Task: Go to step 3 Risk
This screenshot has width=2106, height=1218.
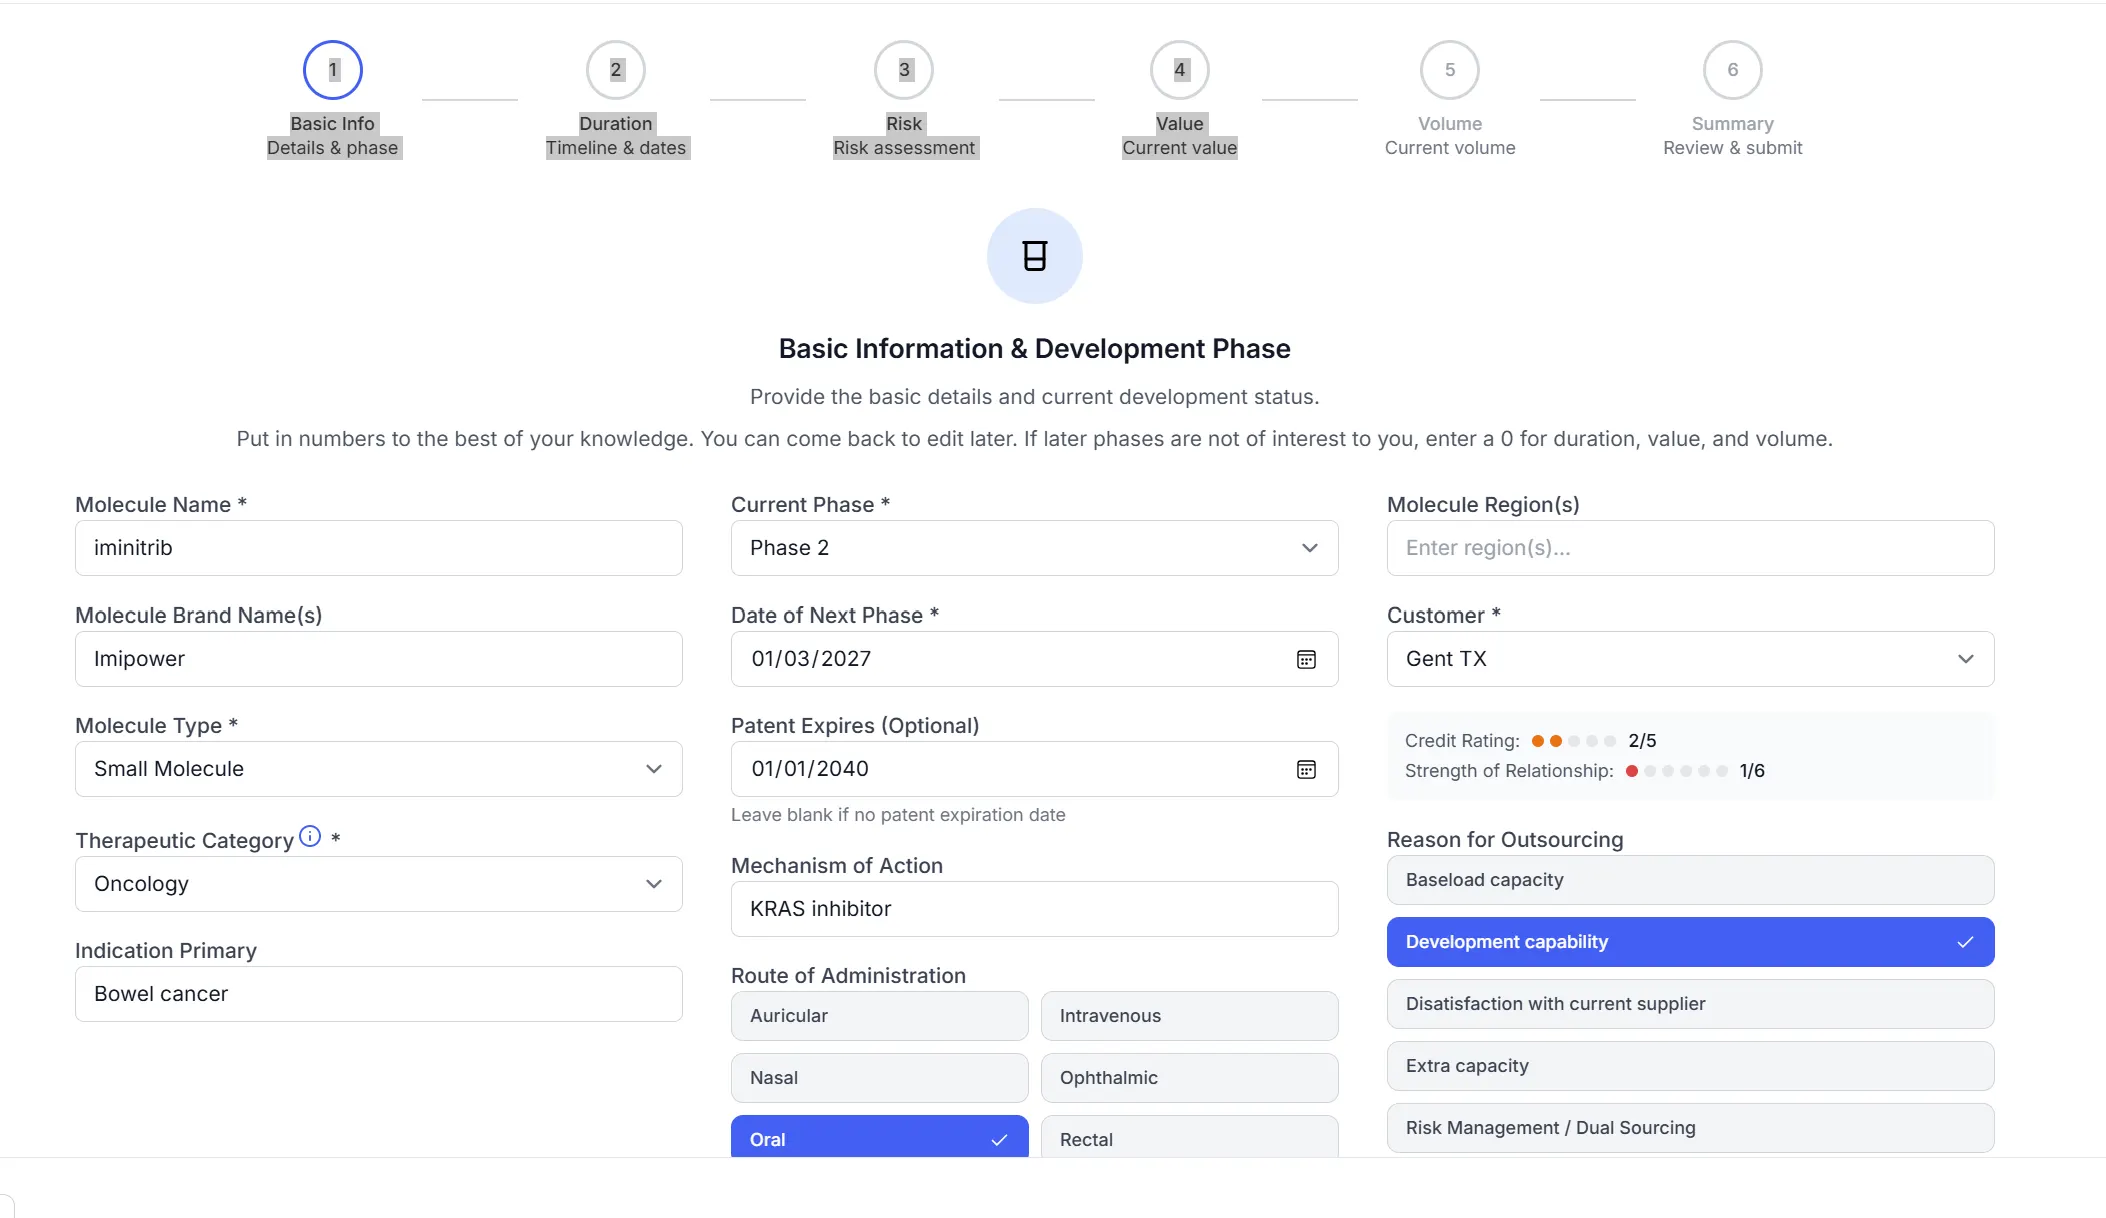Action: click(x=904, y=70)
